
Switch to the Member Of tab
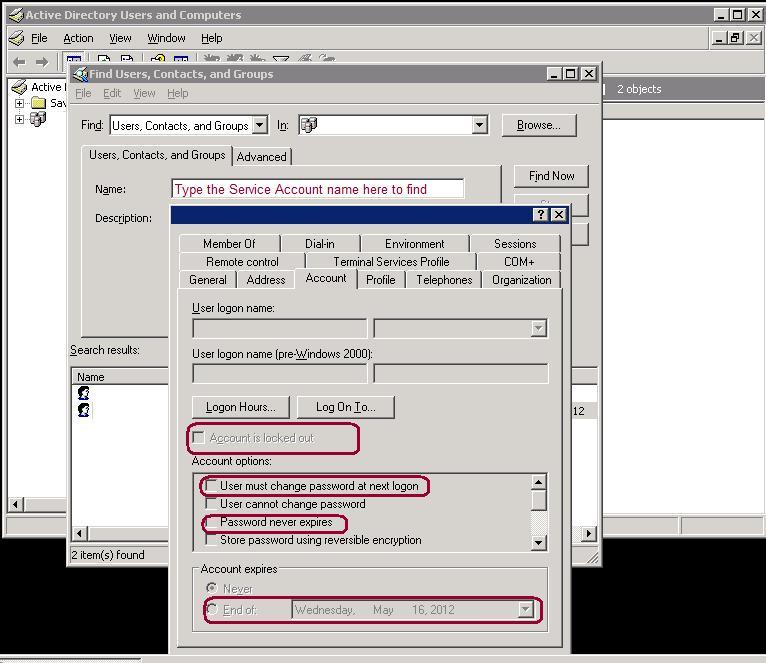pos(229,243)
